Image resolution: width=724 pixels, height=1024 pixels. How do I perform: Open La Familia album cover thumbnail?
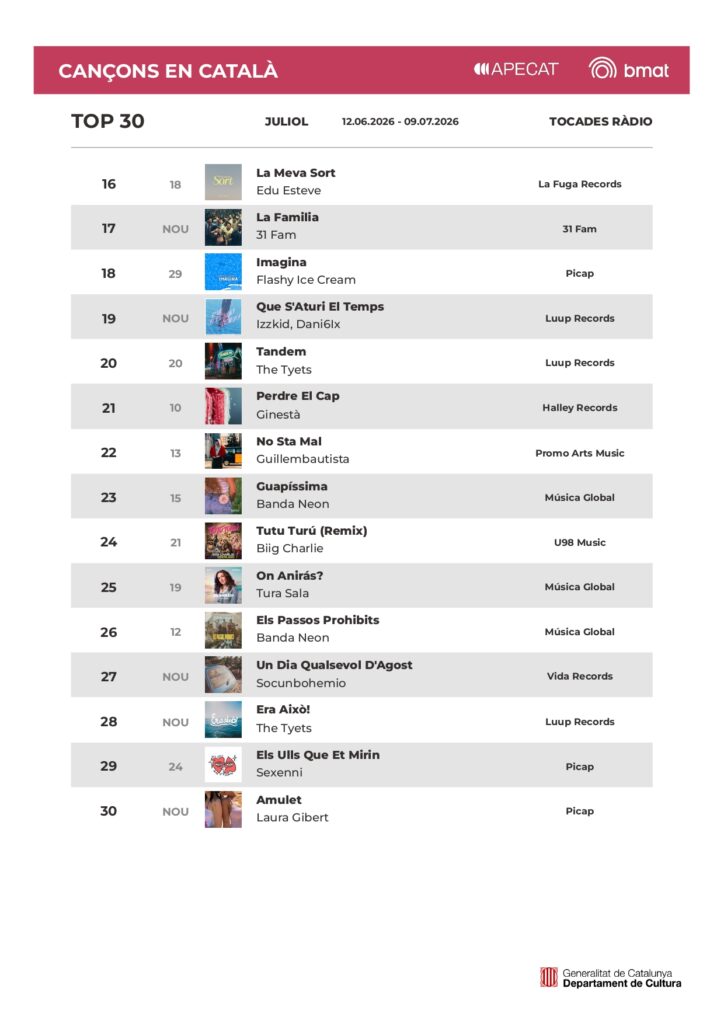tap(223, 227)
